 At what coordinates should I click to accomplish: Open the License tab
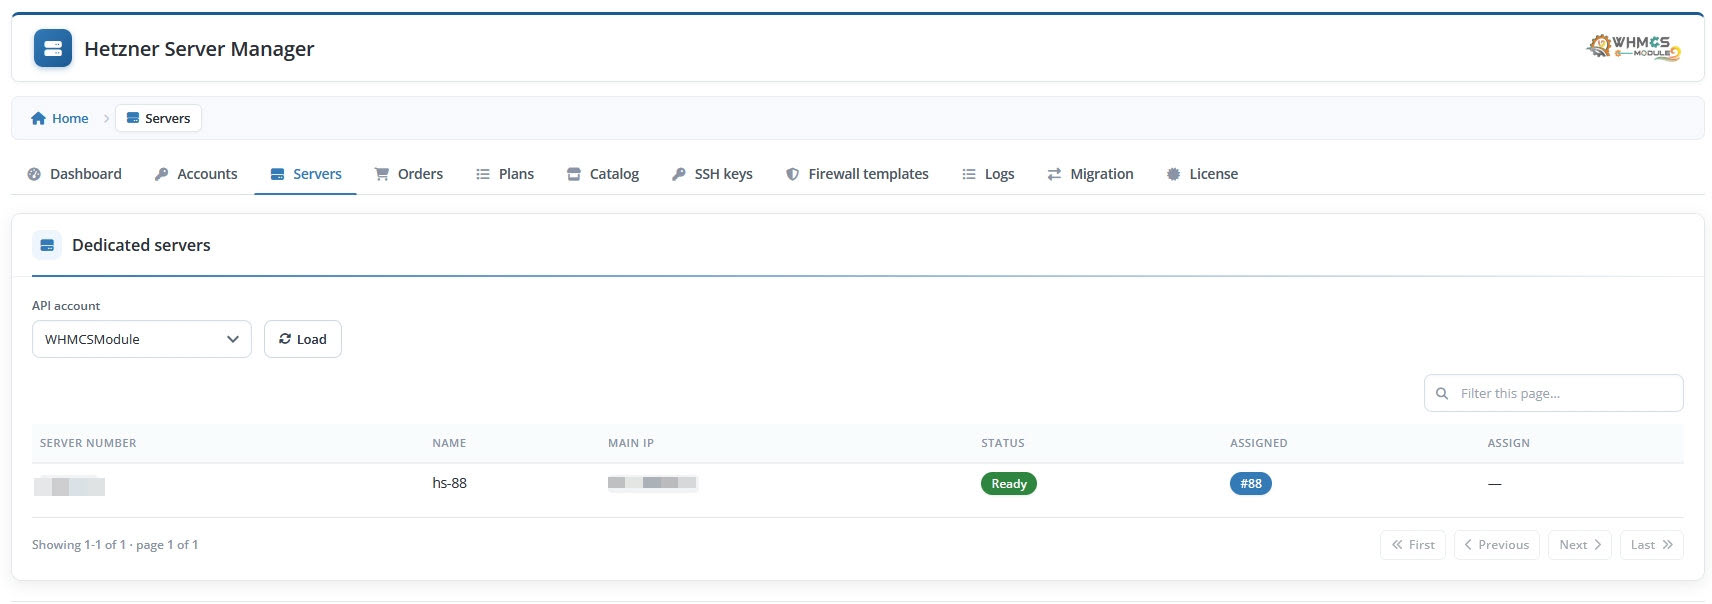tap(1202, 174)
